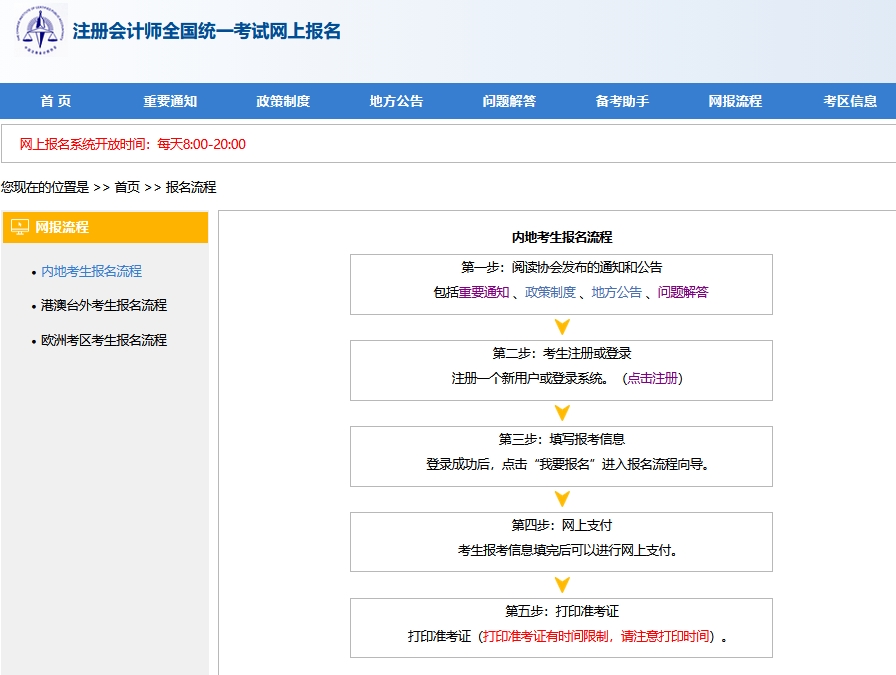Open 港澳台外考生报名流程 in the sidebar

tap(104, 305)
